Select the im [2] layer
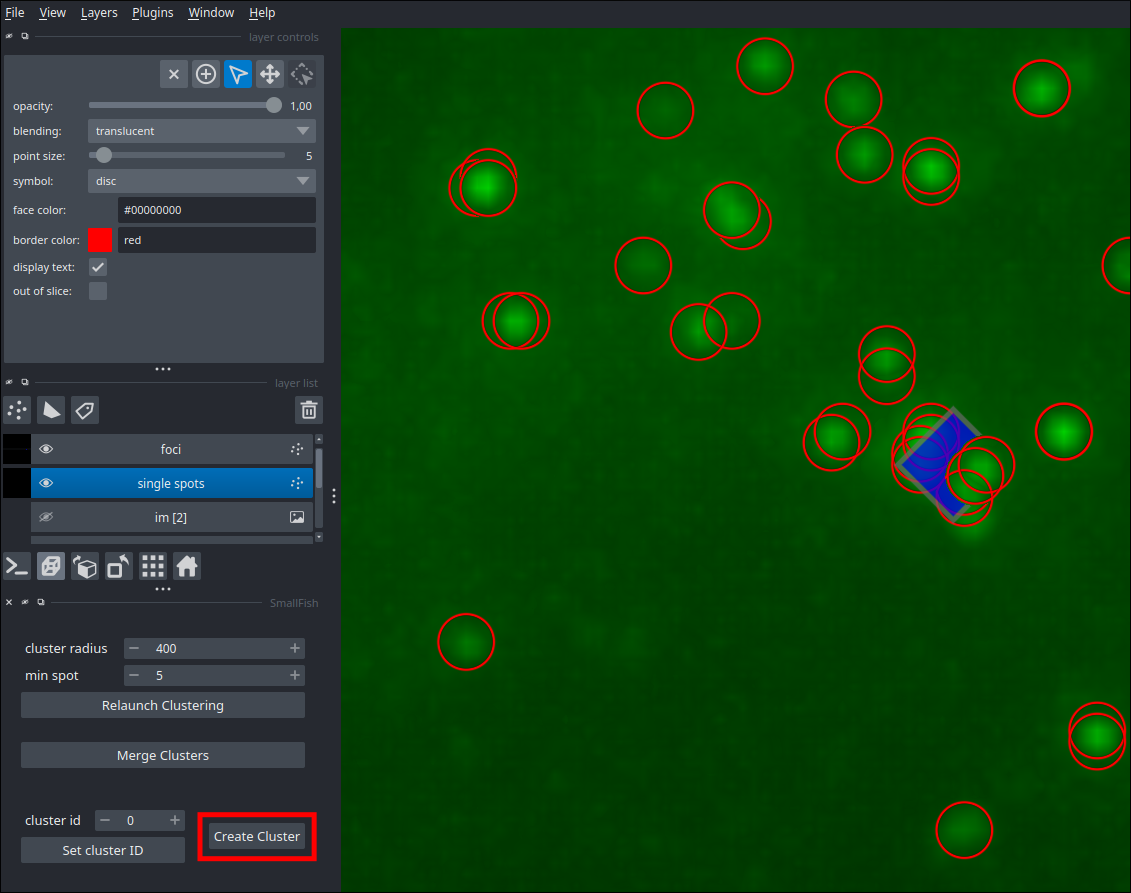Viewport: 1131px width, 893px height. [x=171, y=517]
